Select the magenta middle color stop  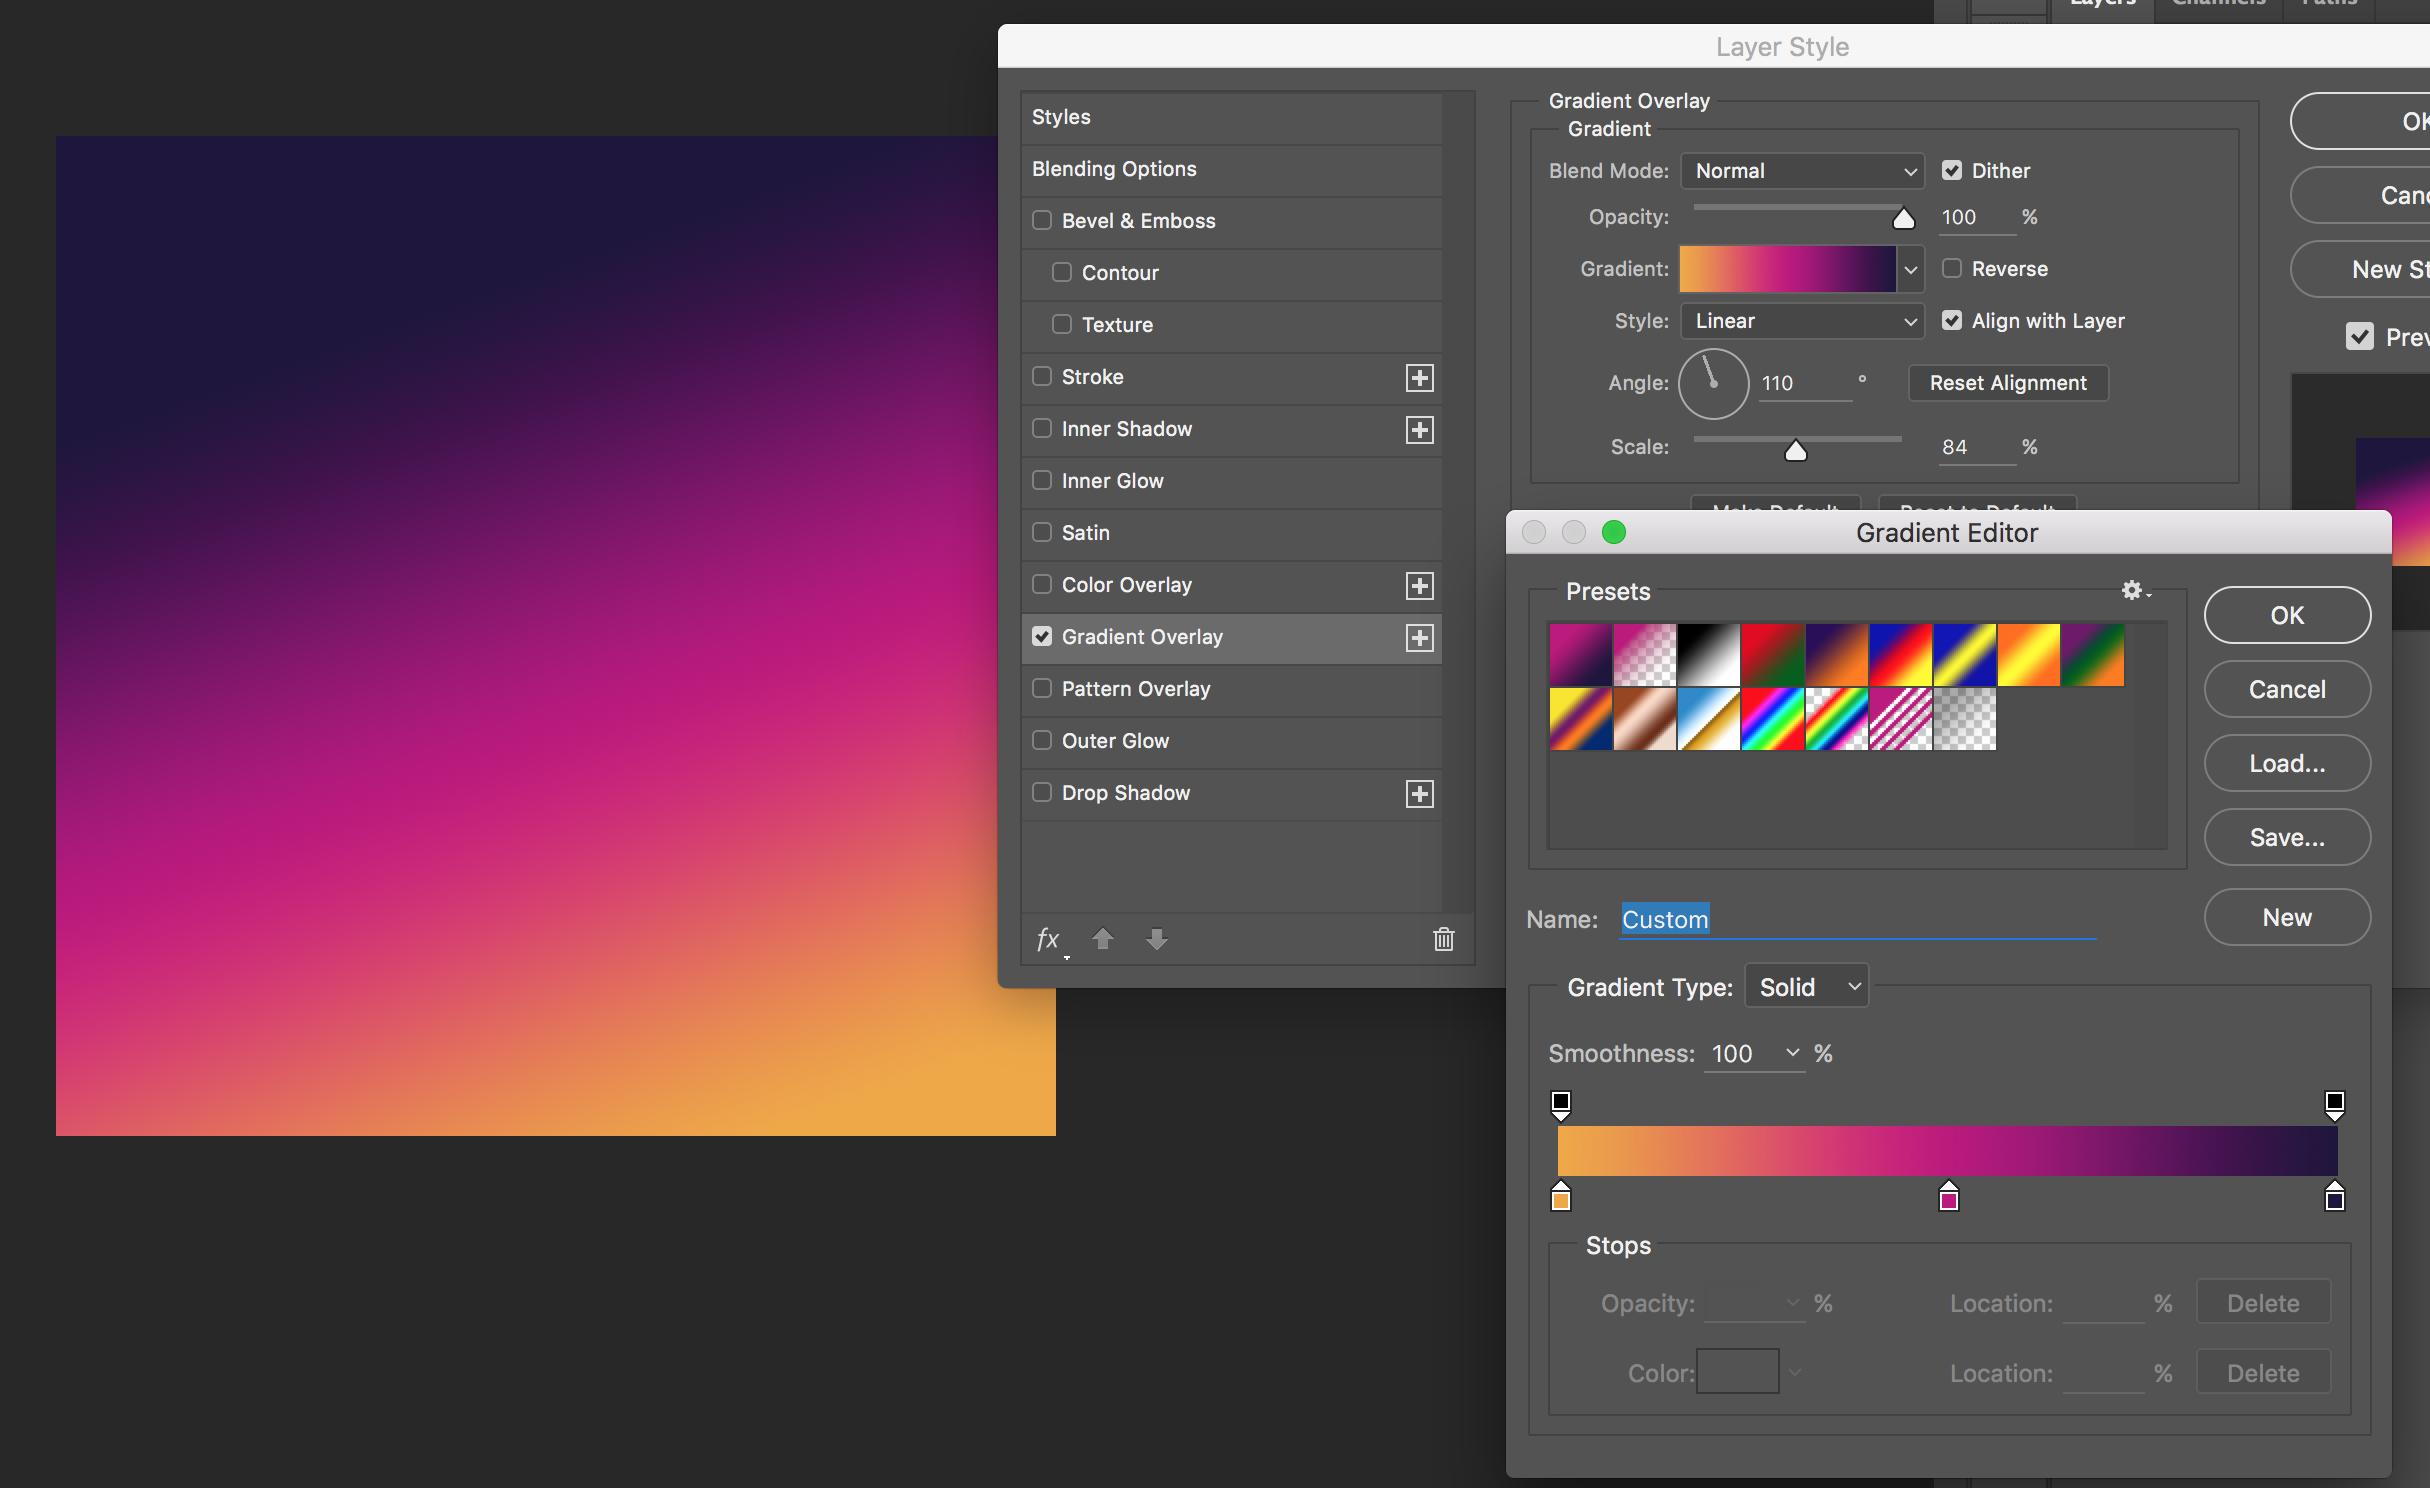1948,1198
